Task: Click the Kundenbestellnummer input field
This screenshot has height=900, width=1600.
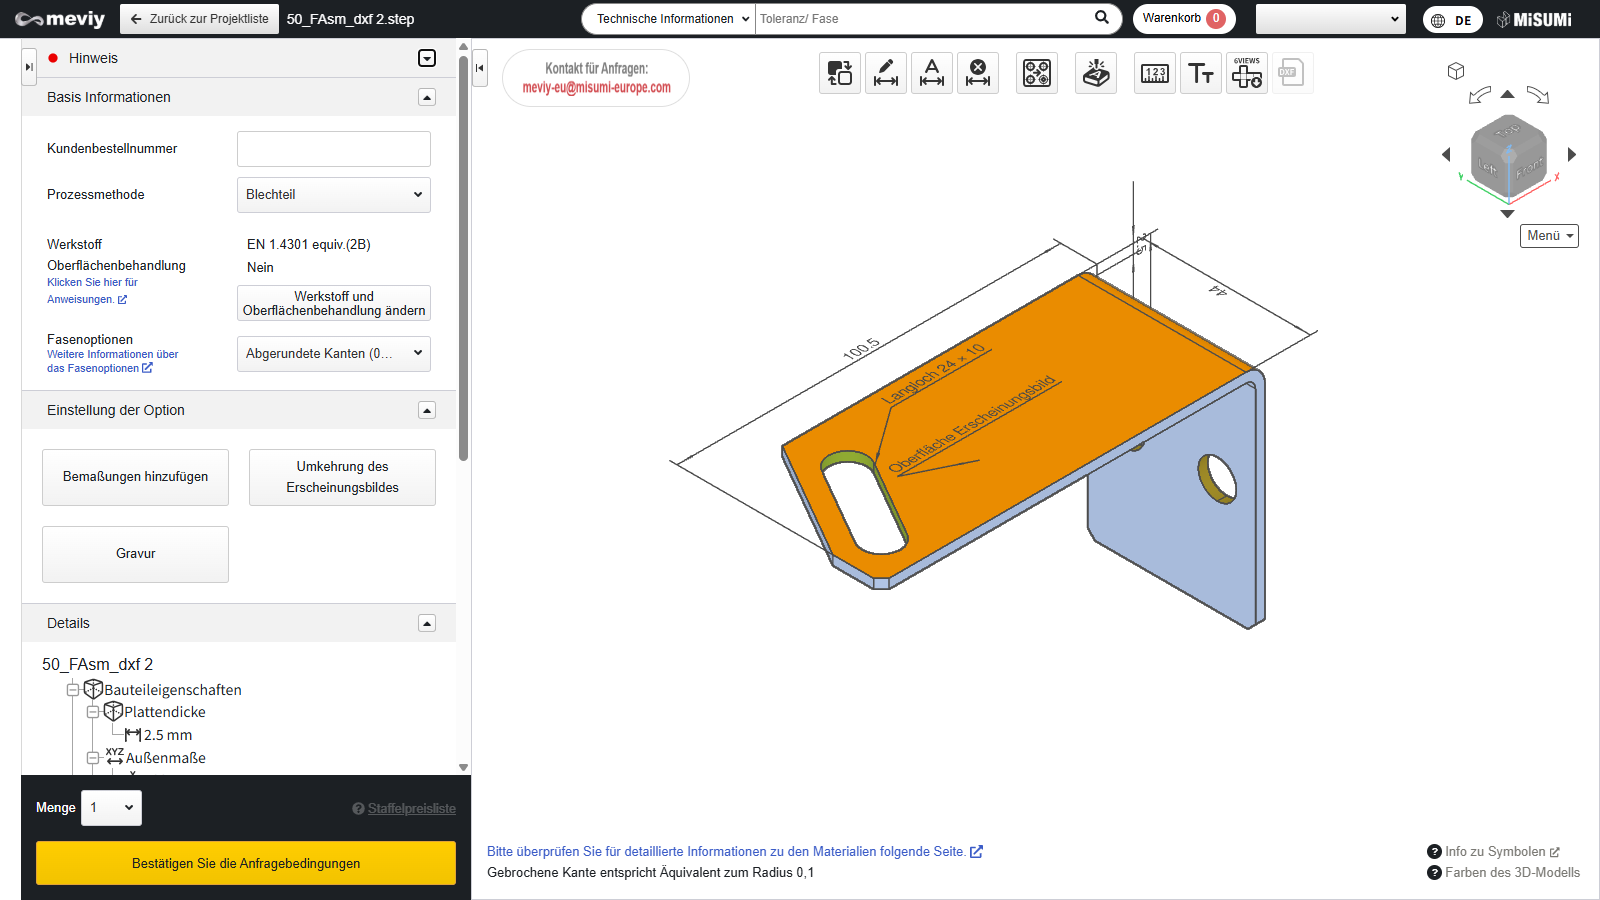Action: 334,149
